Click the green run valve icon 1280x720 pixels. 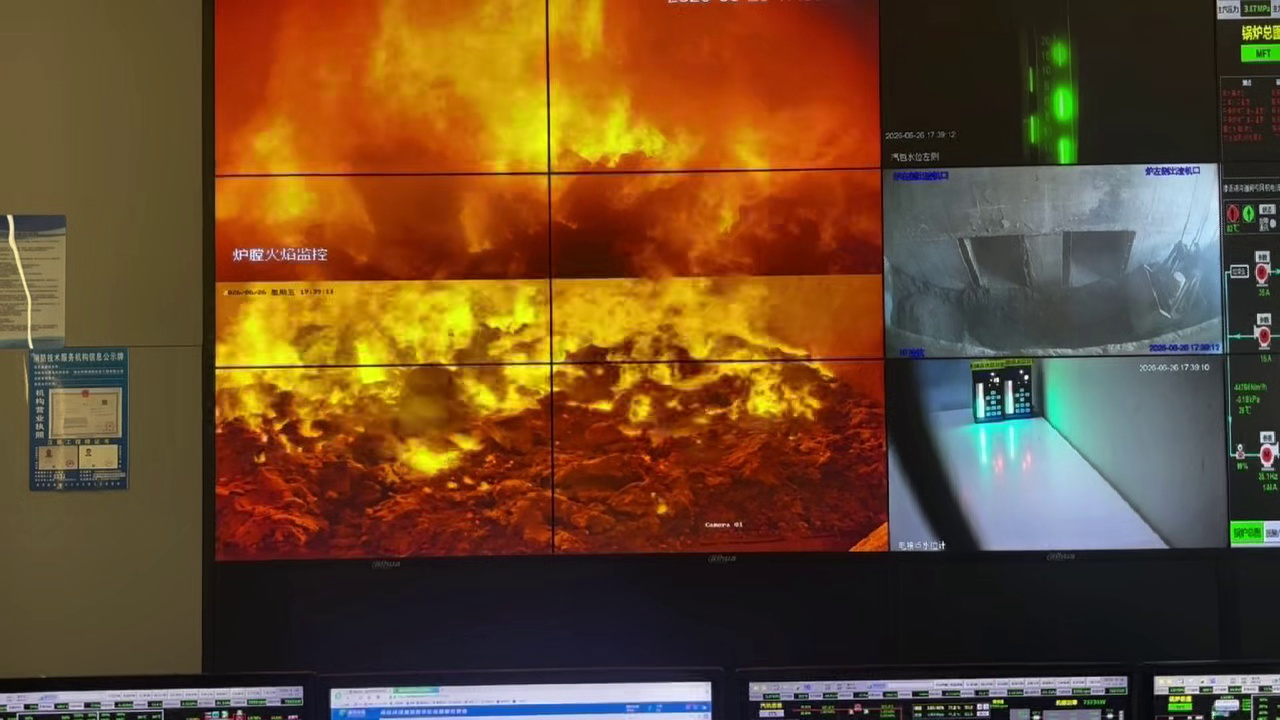click(x=1247, y=213)
